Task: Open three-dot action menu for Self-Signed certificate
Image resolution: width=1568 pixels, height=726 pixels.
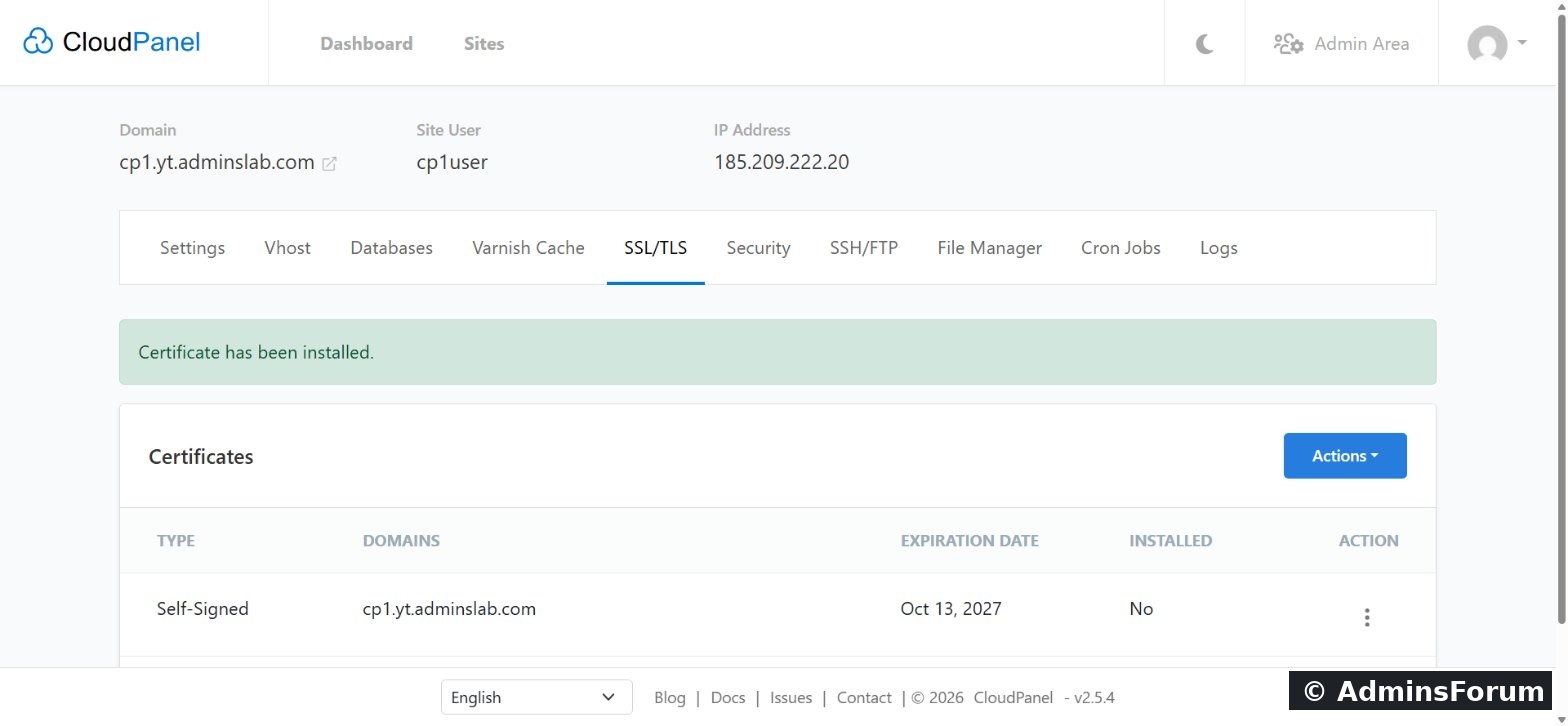Action: (x=1367, y=617)
